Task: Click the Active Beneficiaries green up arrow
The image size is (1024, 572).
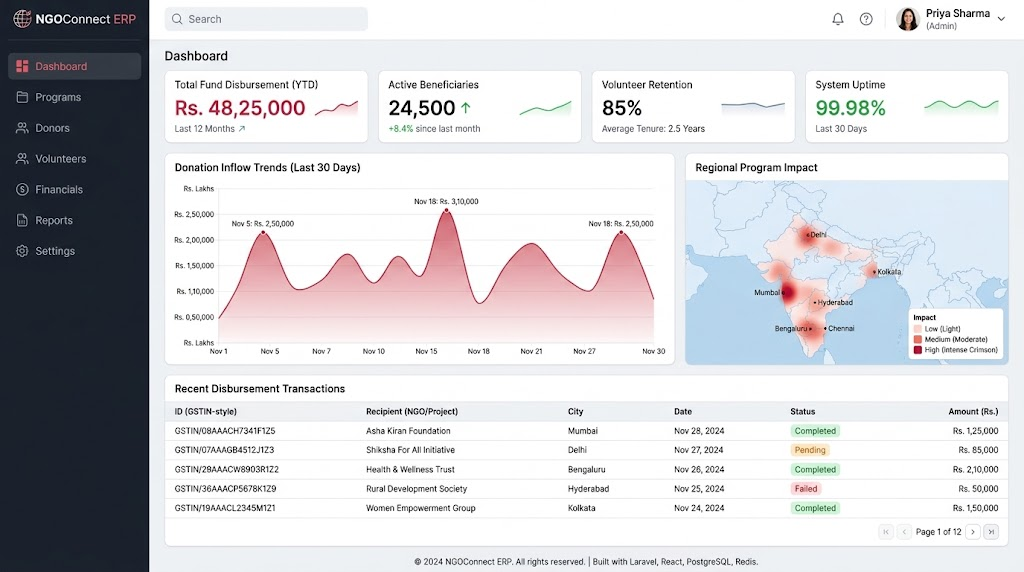Action: [x=466, y=107]
